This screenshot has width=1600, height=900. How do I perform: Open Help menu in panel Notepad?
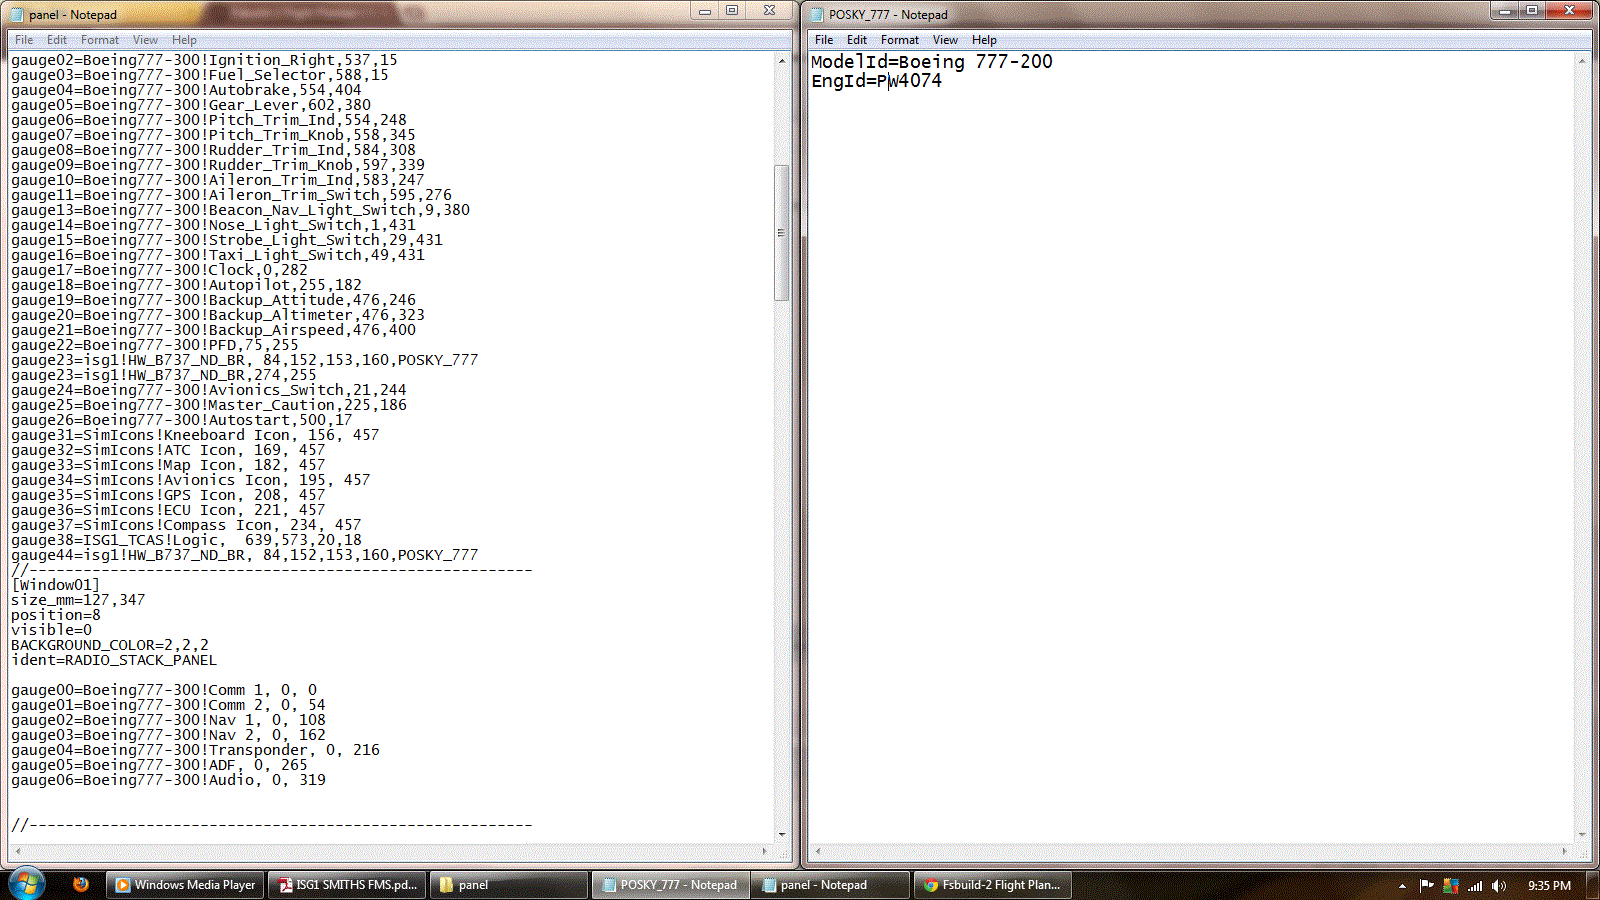(x=184, y=40)
